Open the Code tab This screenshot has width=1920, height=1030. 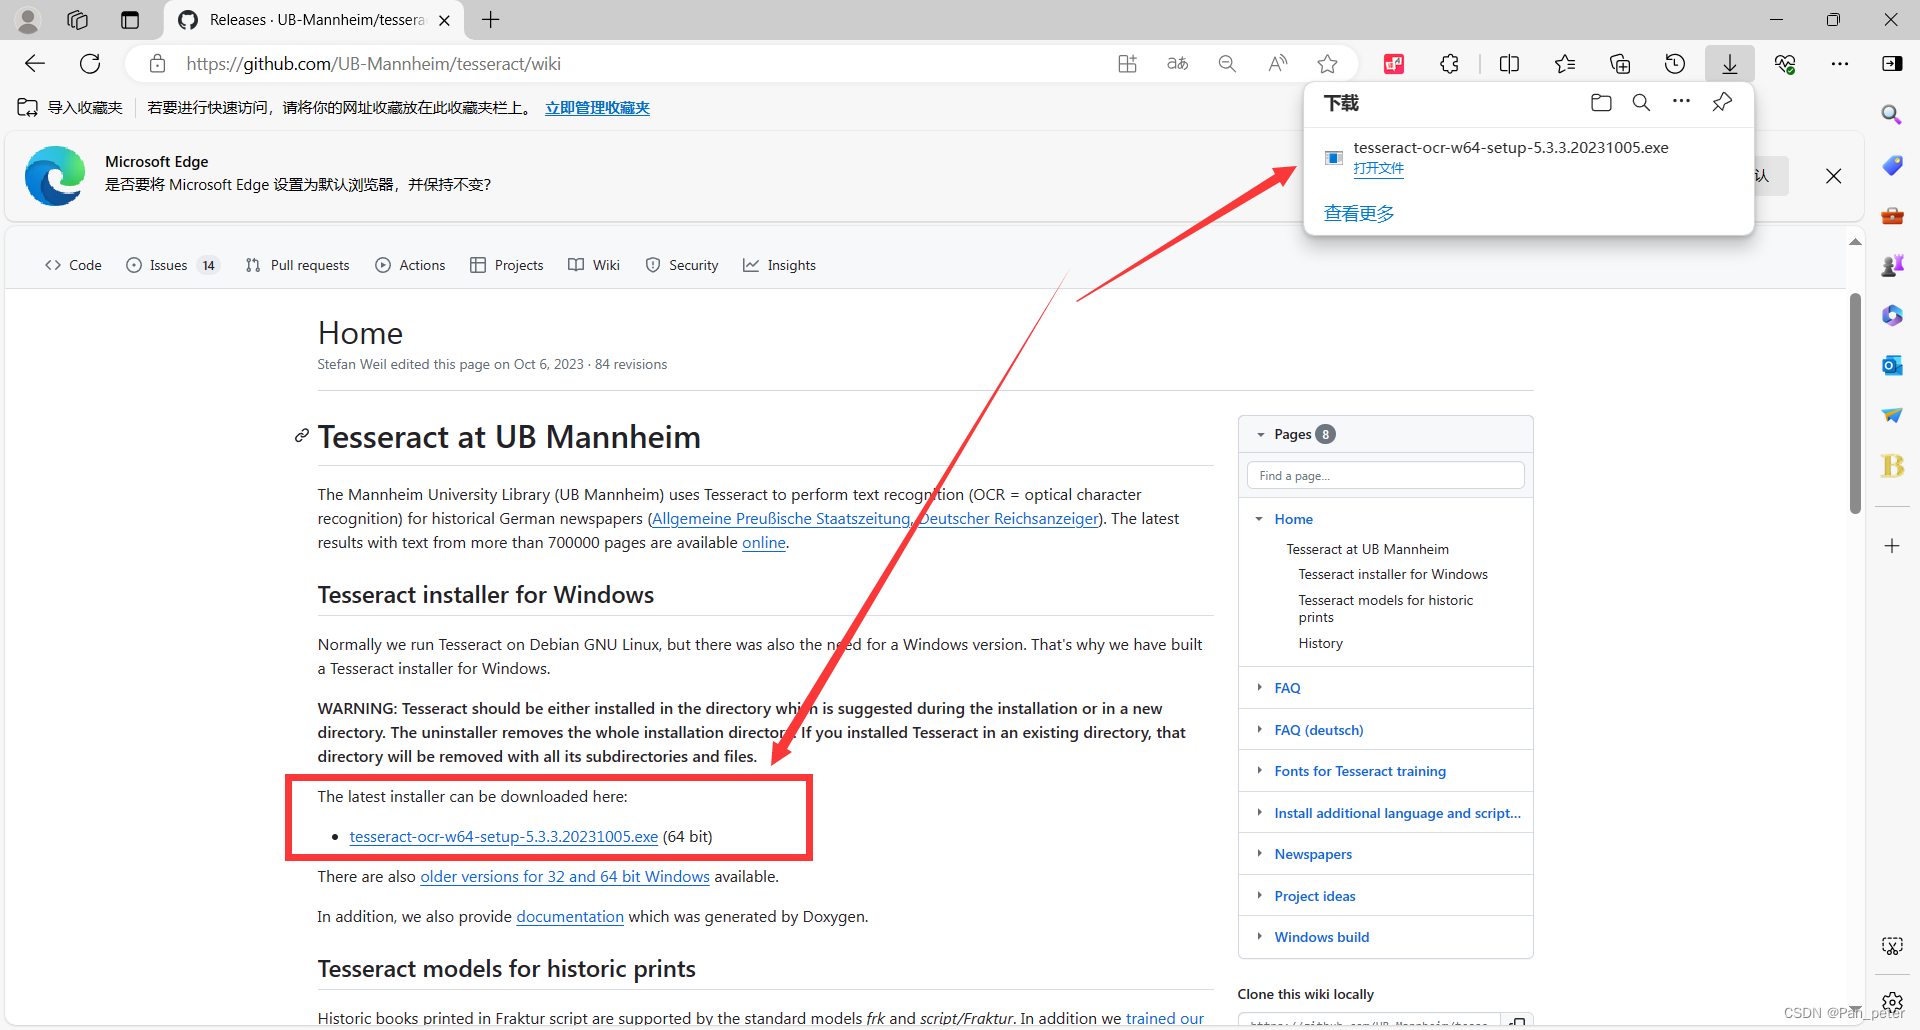click(x=73, y=265)
